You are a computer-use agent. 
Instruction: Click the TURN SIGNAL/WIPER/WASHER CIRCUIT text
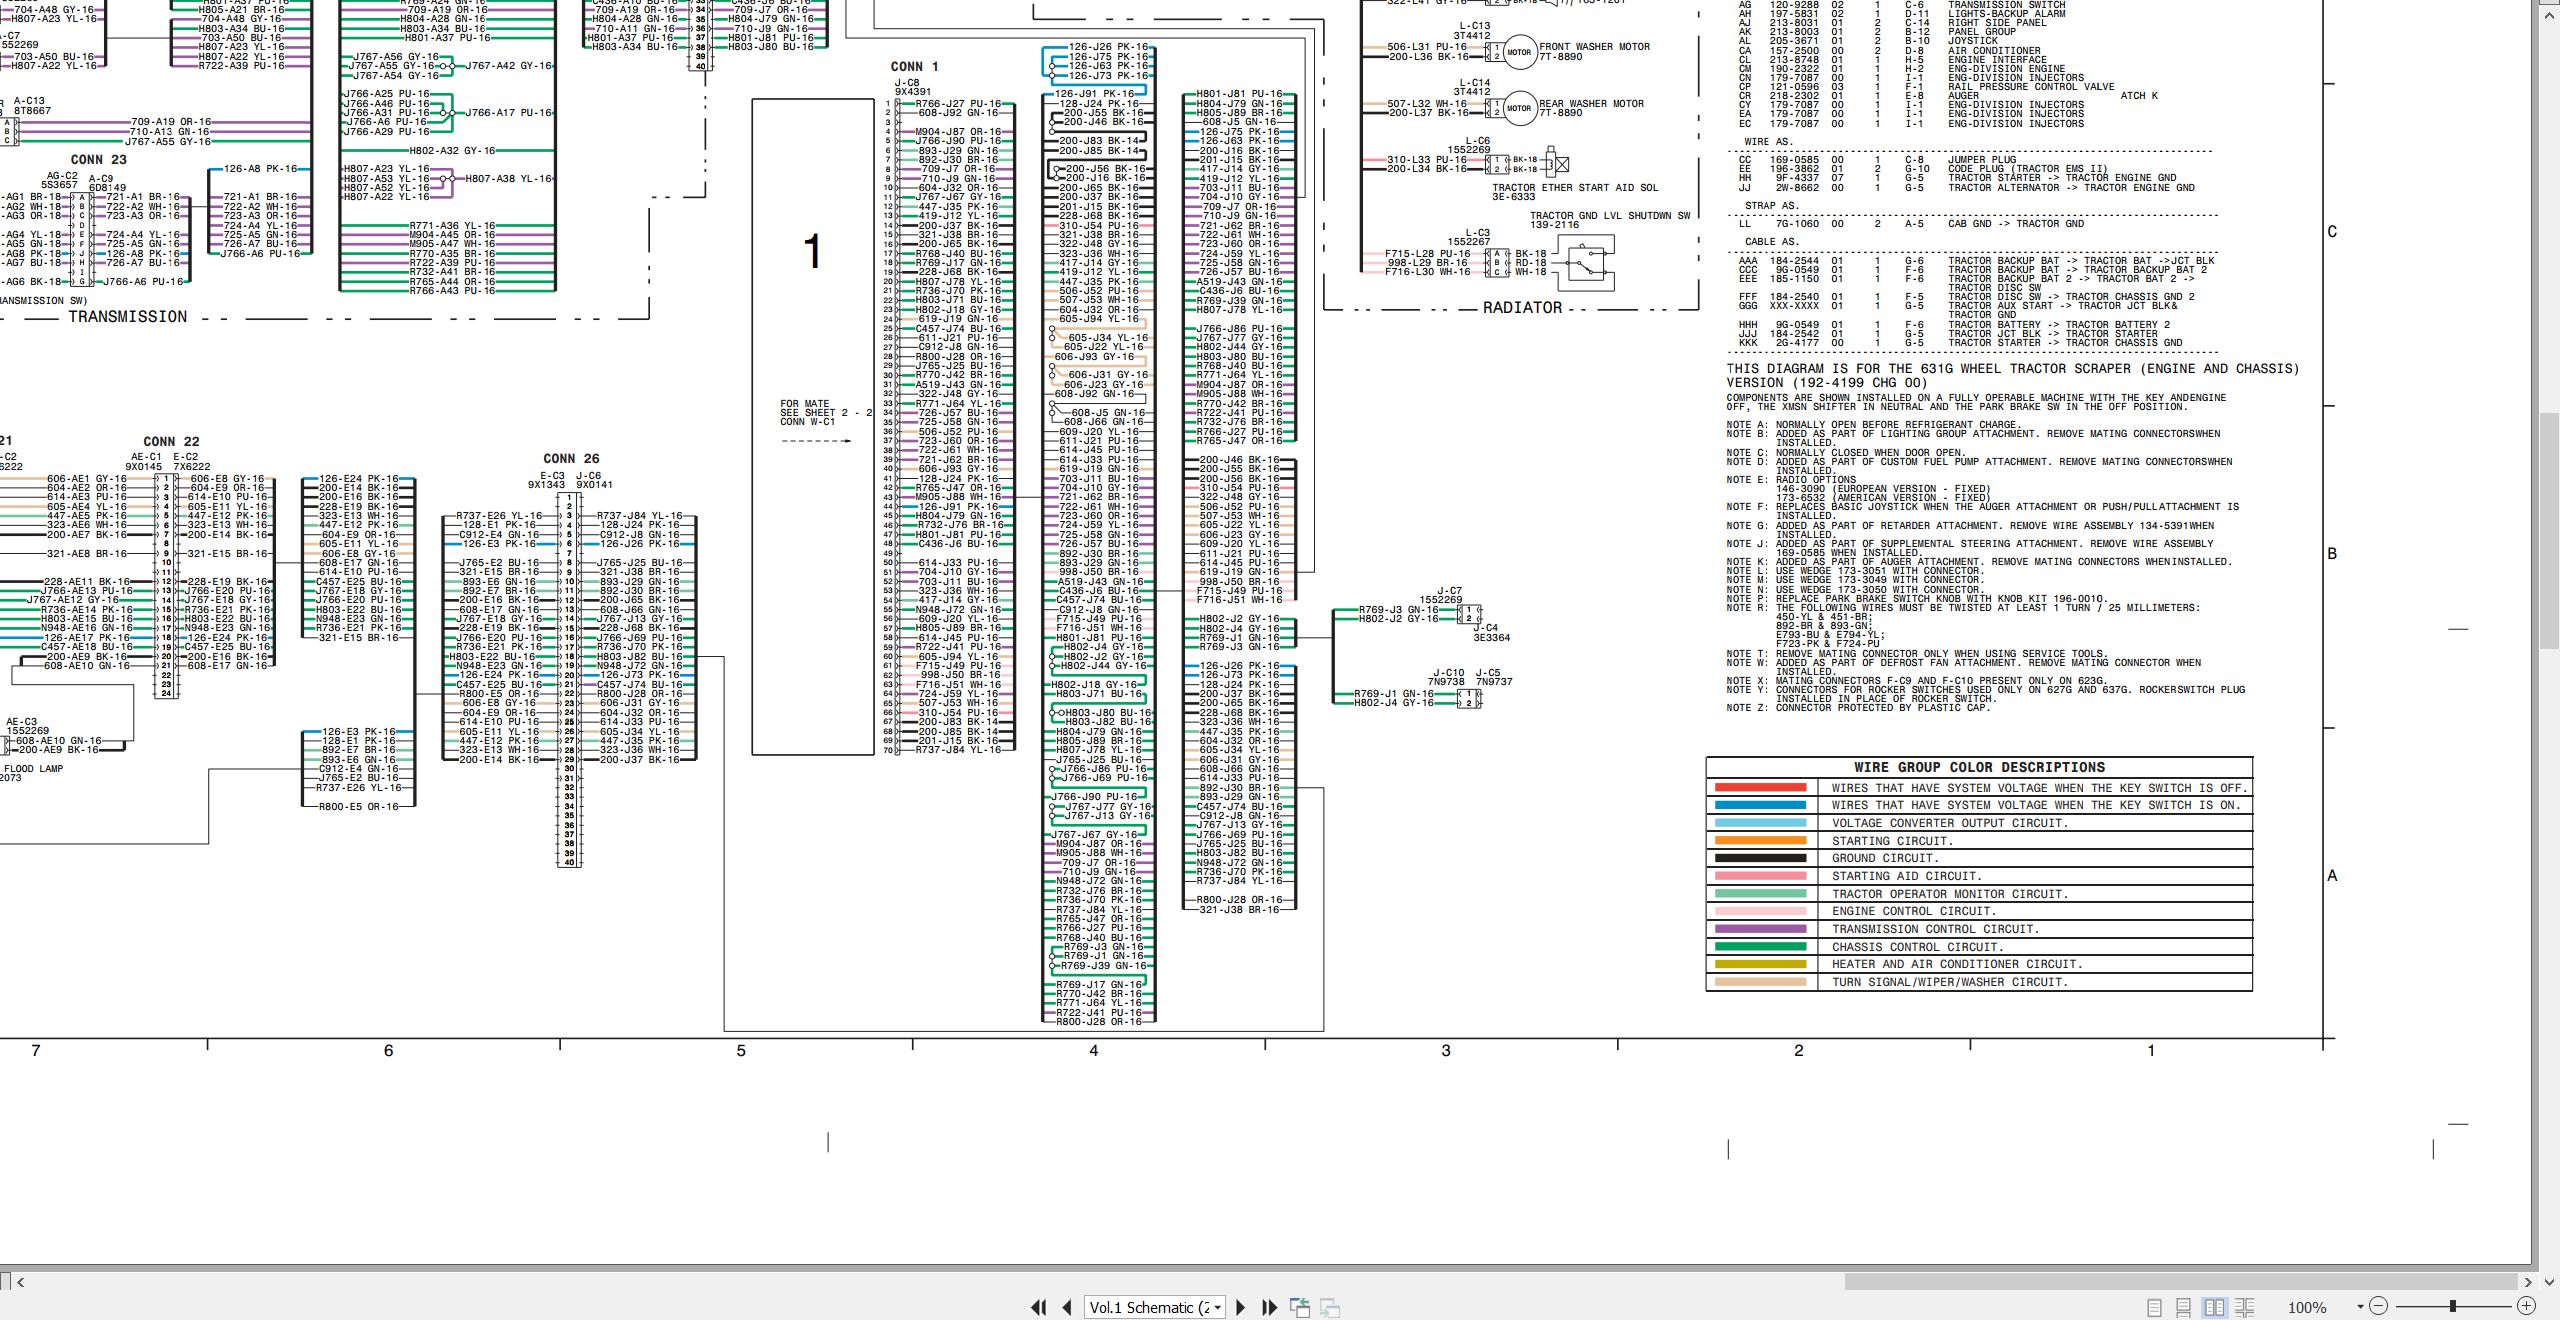pos(1949,982)
